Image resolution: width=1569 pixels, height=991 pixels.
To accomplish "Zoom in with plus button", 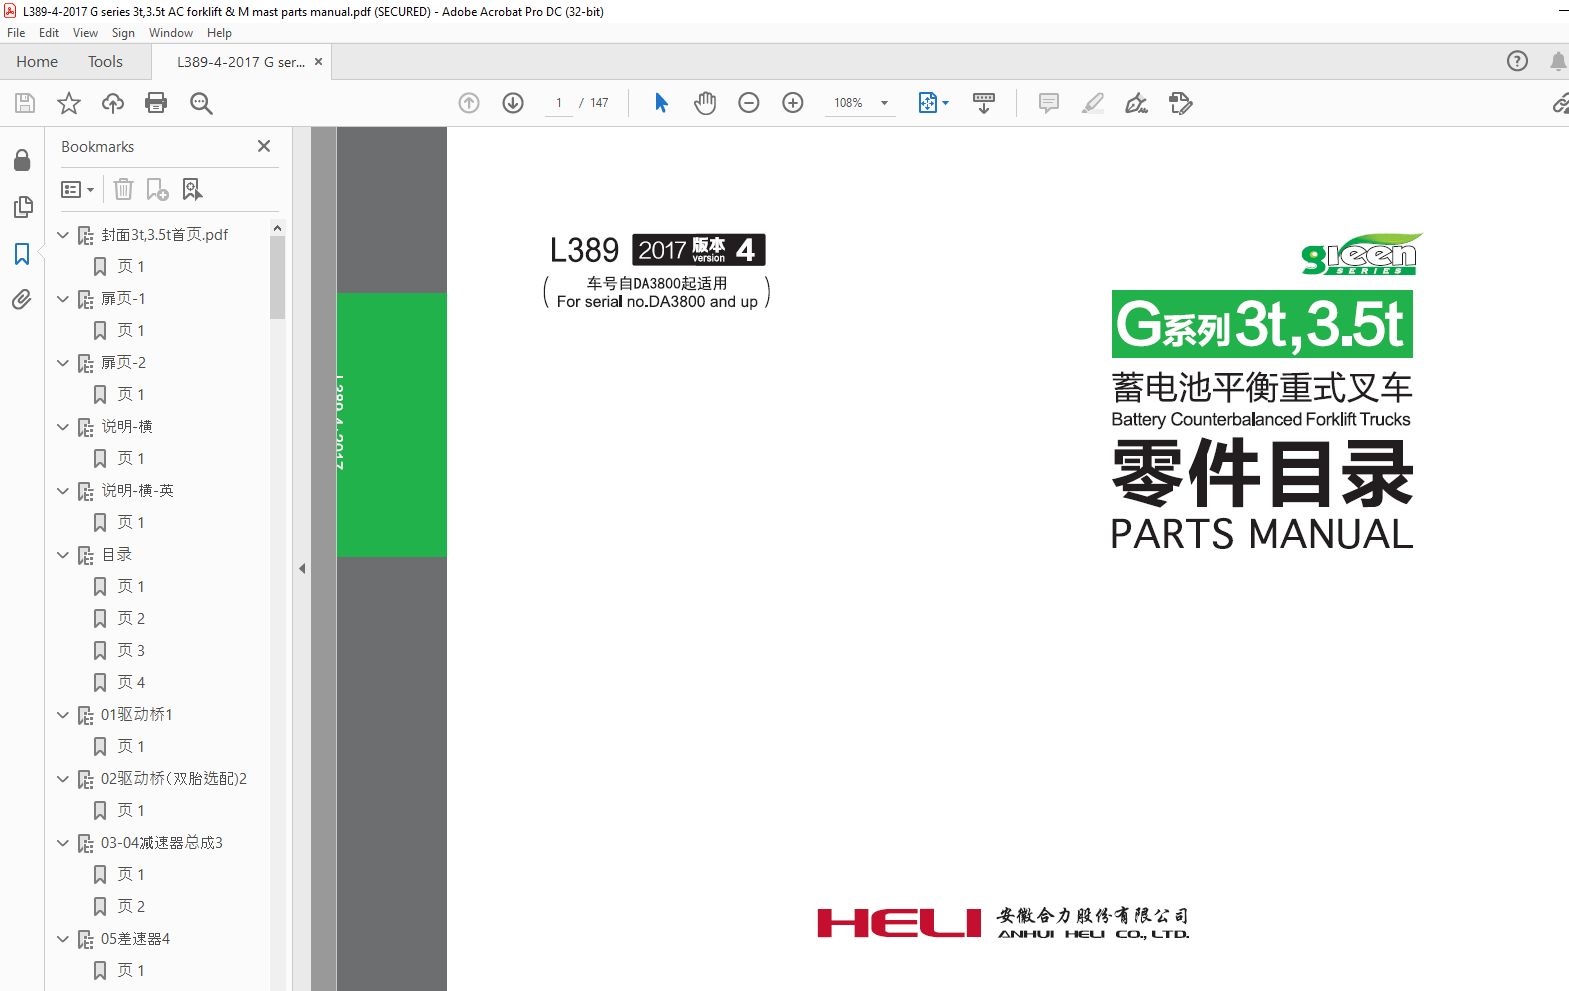I will point(793,103).
